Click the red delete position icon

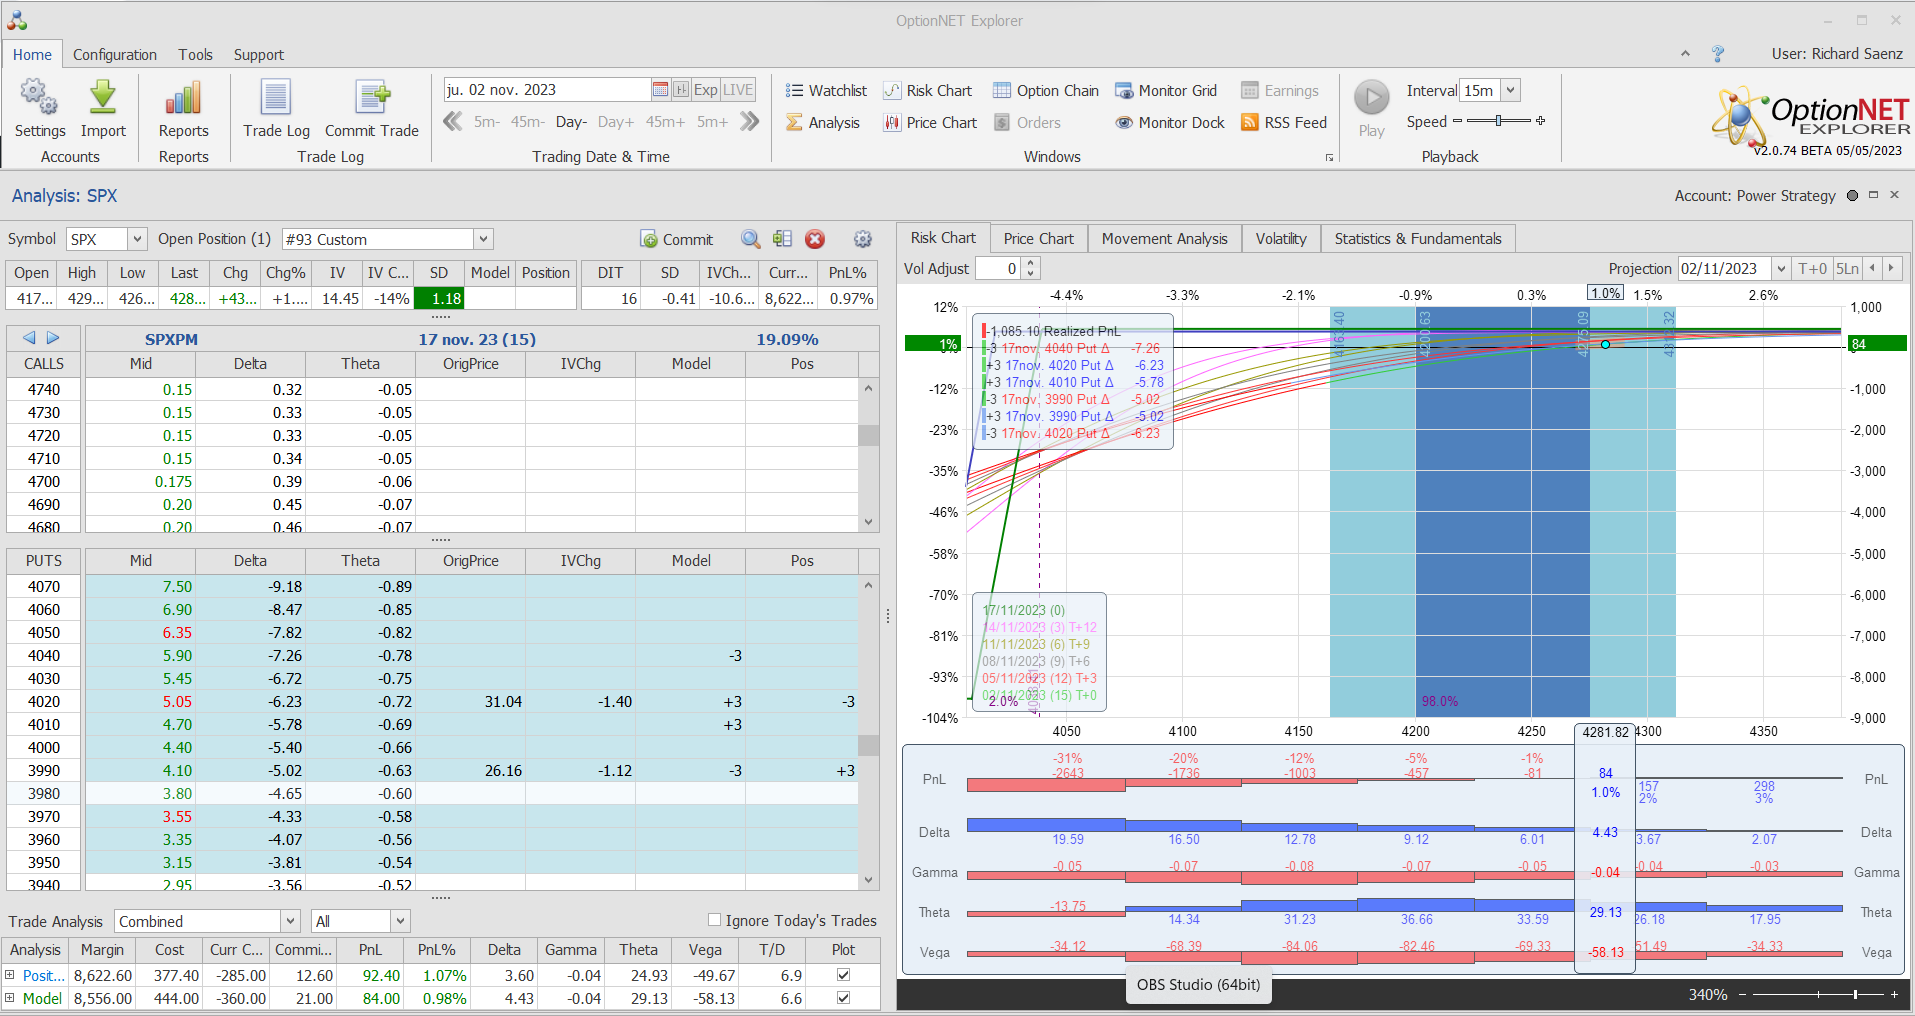815,239
